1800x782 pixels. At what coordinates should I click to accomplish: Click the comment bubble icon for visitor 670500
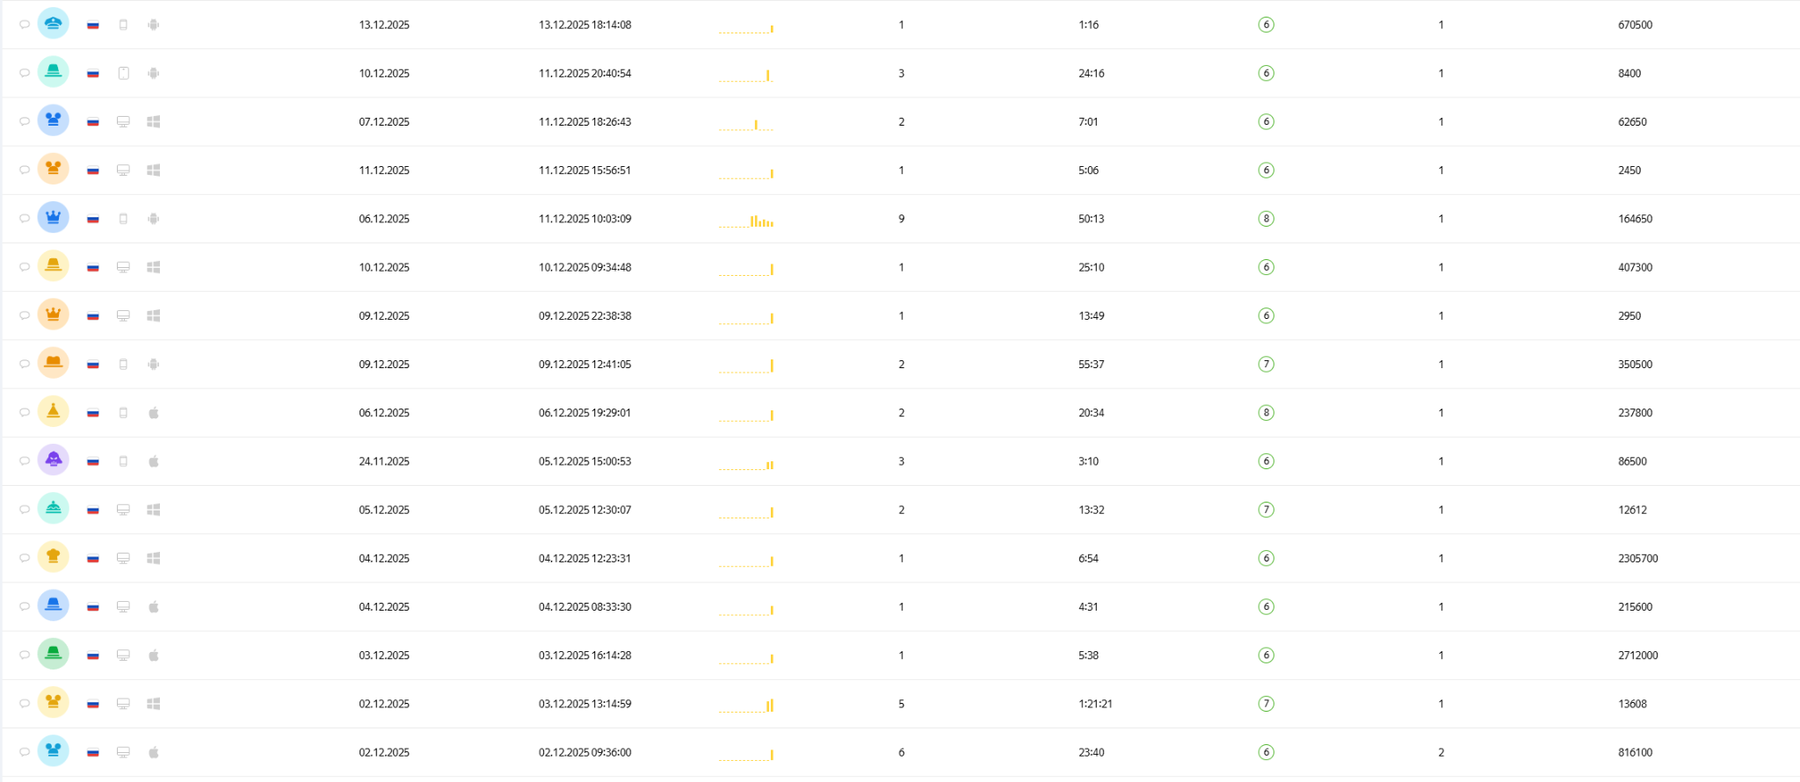click(x=25, y=24)
